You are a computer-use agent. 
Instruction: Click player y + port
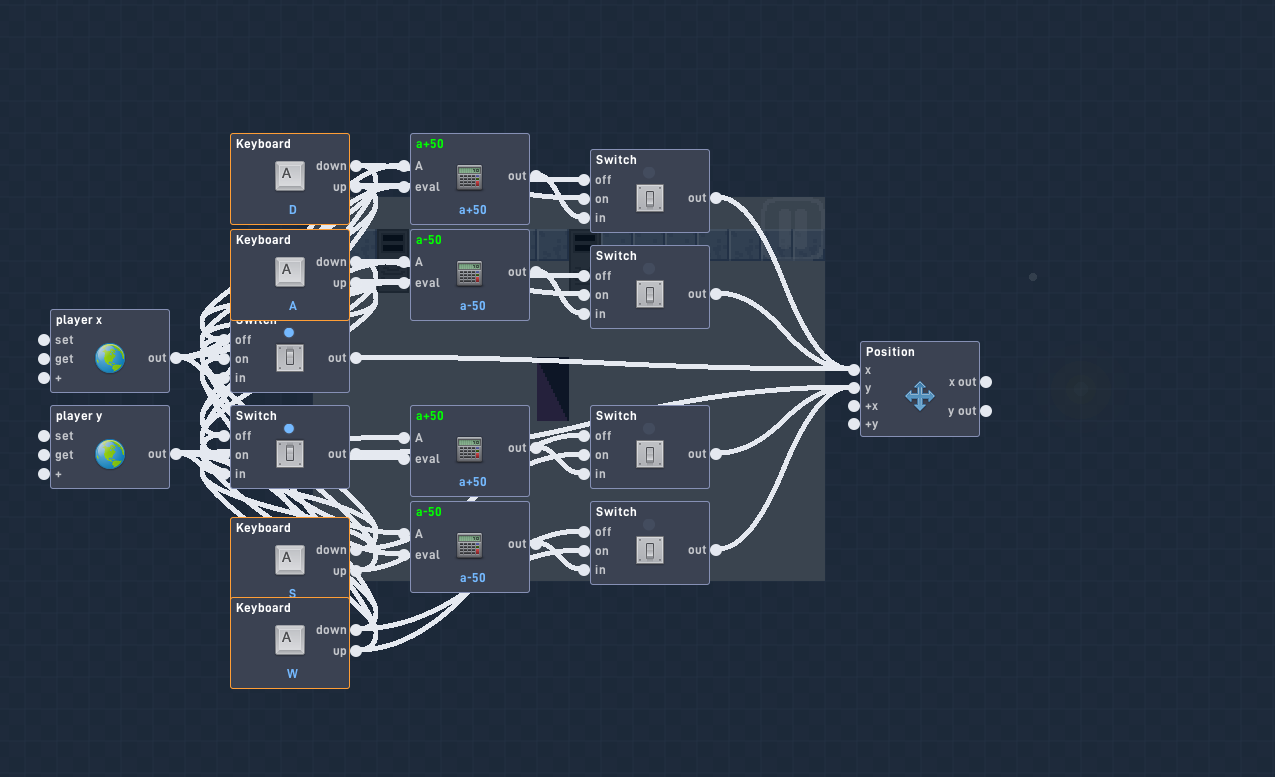point(44,474)
